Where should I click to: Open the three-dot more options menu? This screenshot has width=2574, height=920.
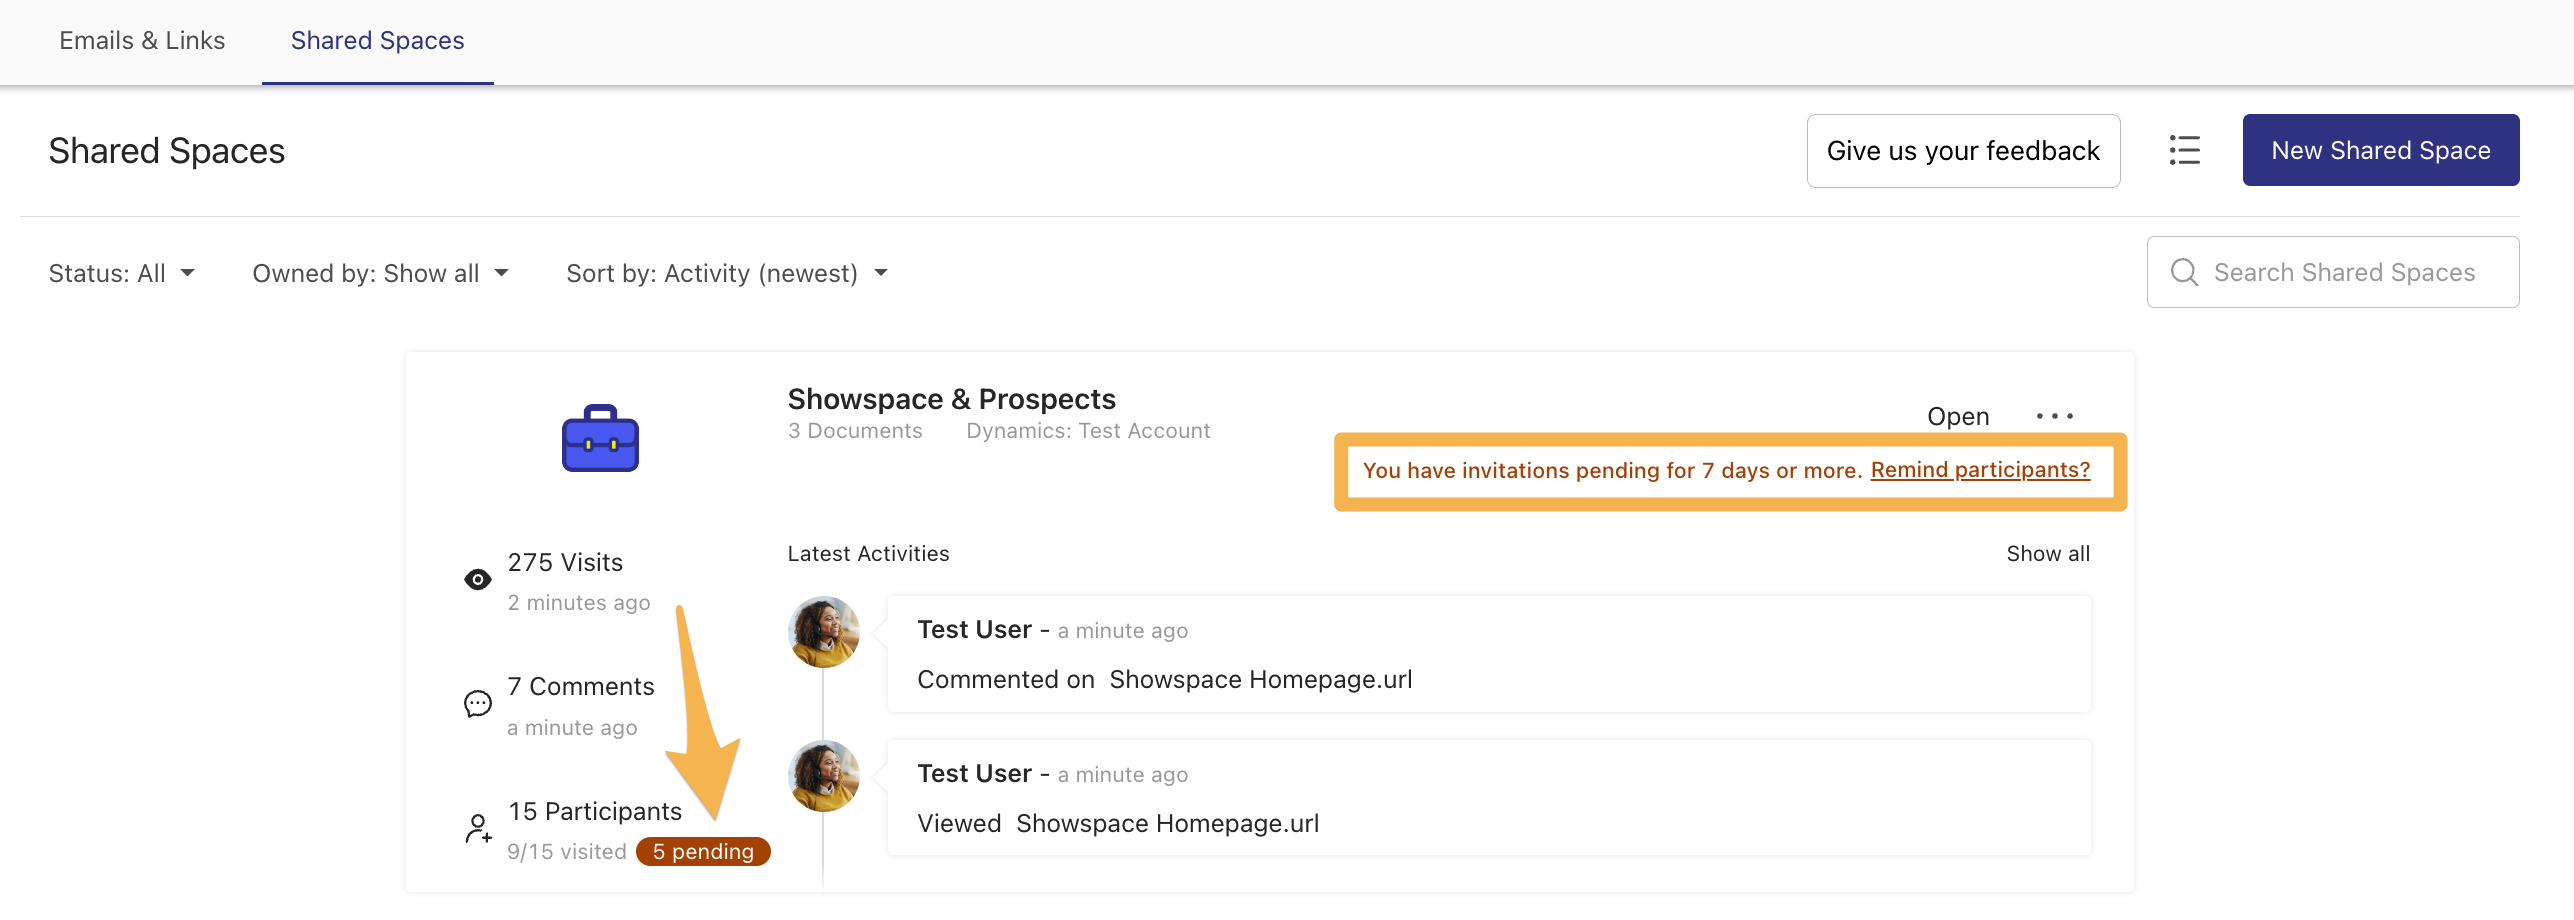pyautogui.click(x=2054, y=416)
